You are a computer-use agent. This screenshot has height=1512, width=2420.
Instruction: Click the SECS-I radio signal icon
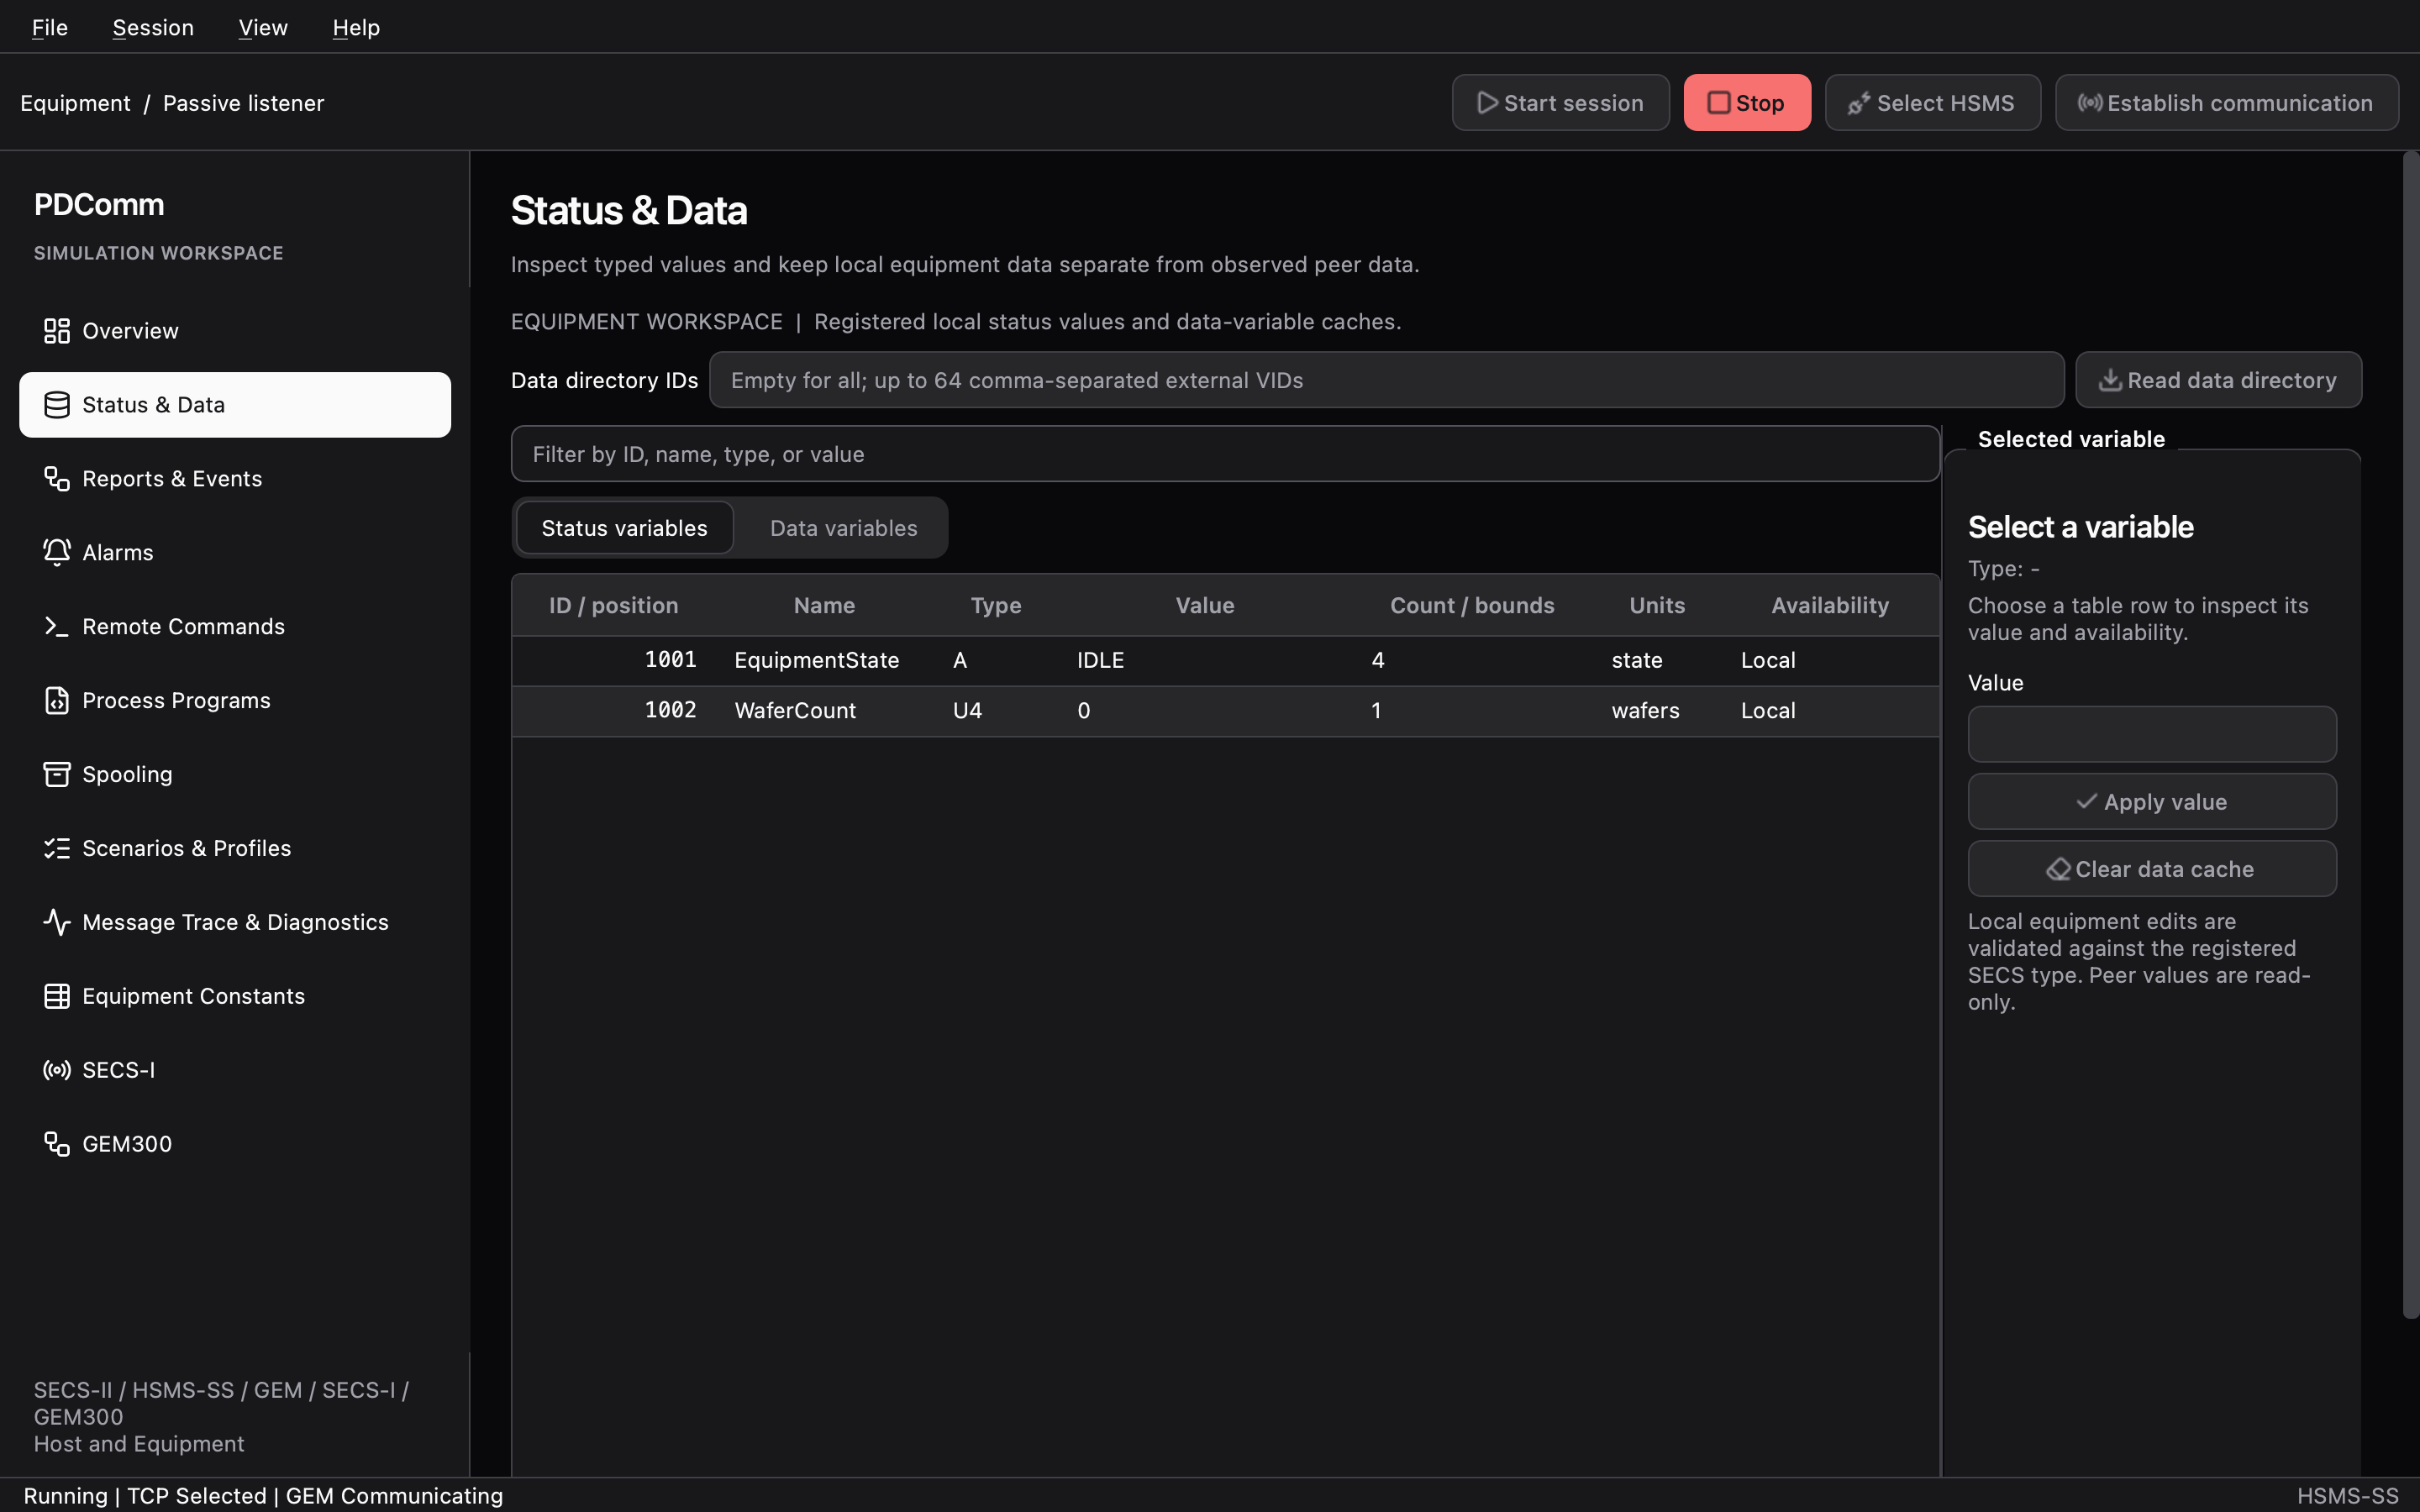(57, 1071)
